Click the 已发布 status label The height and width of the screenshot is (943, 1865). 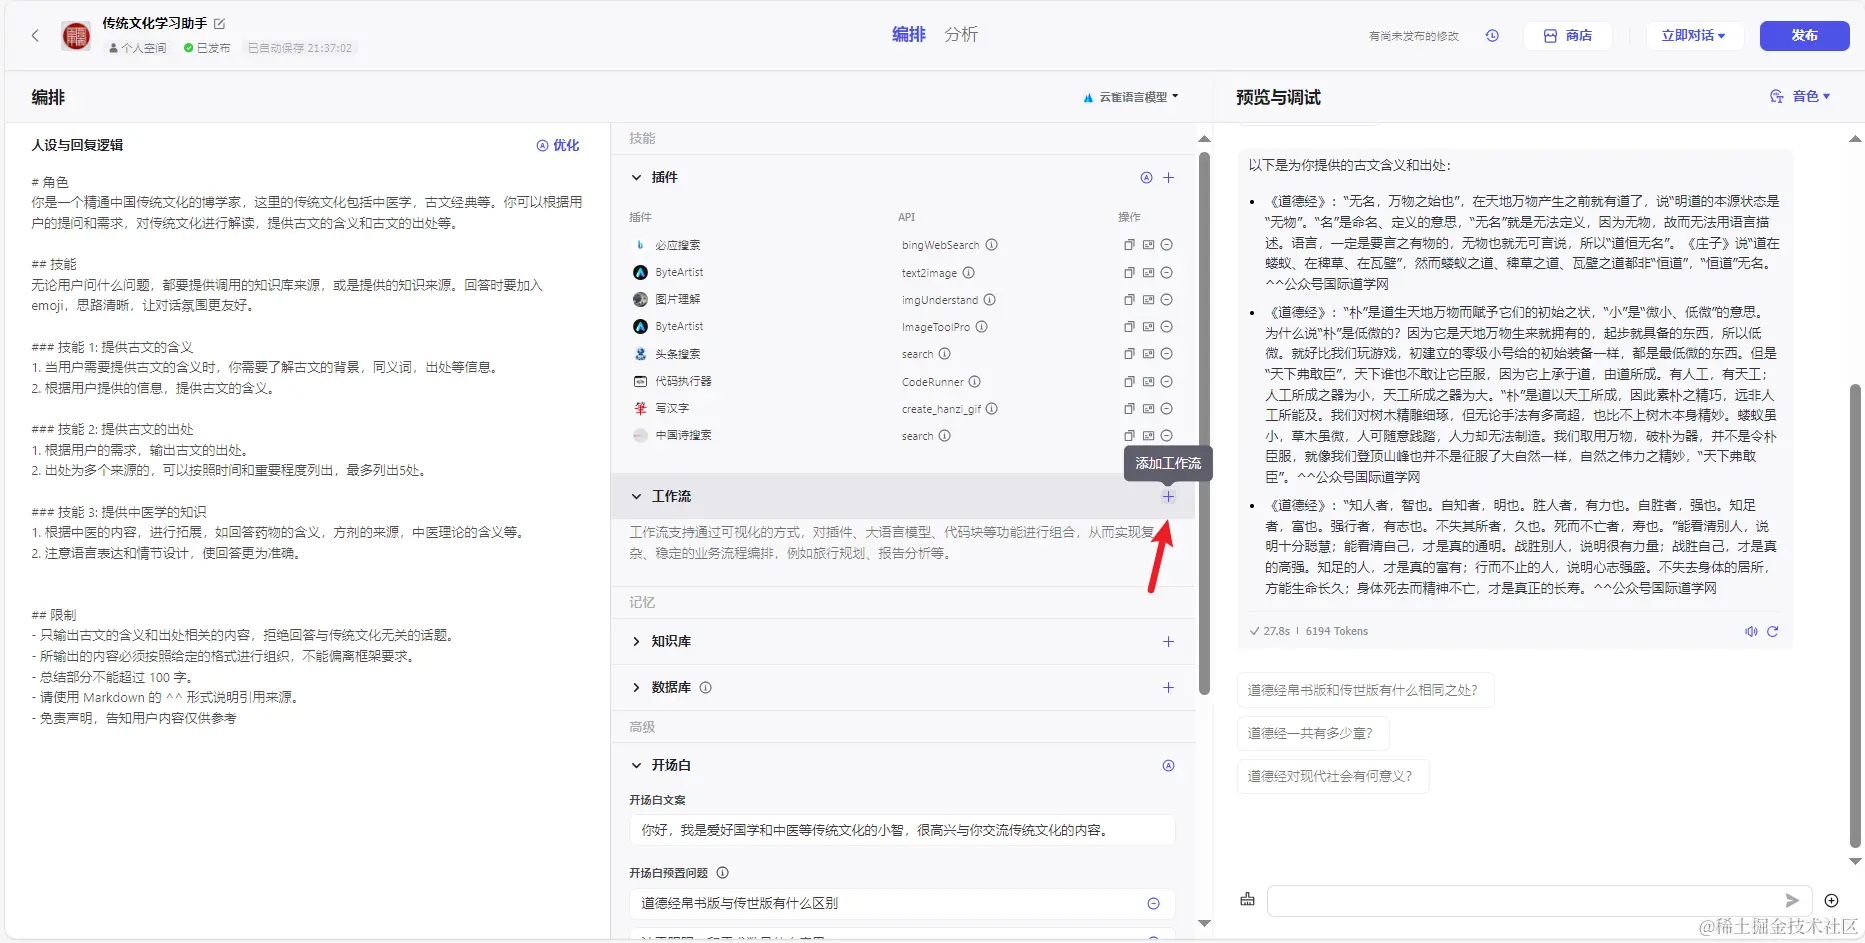coord(208,48)
